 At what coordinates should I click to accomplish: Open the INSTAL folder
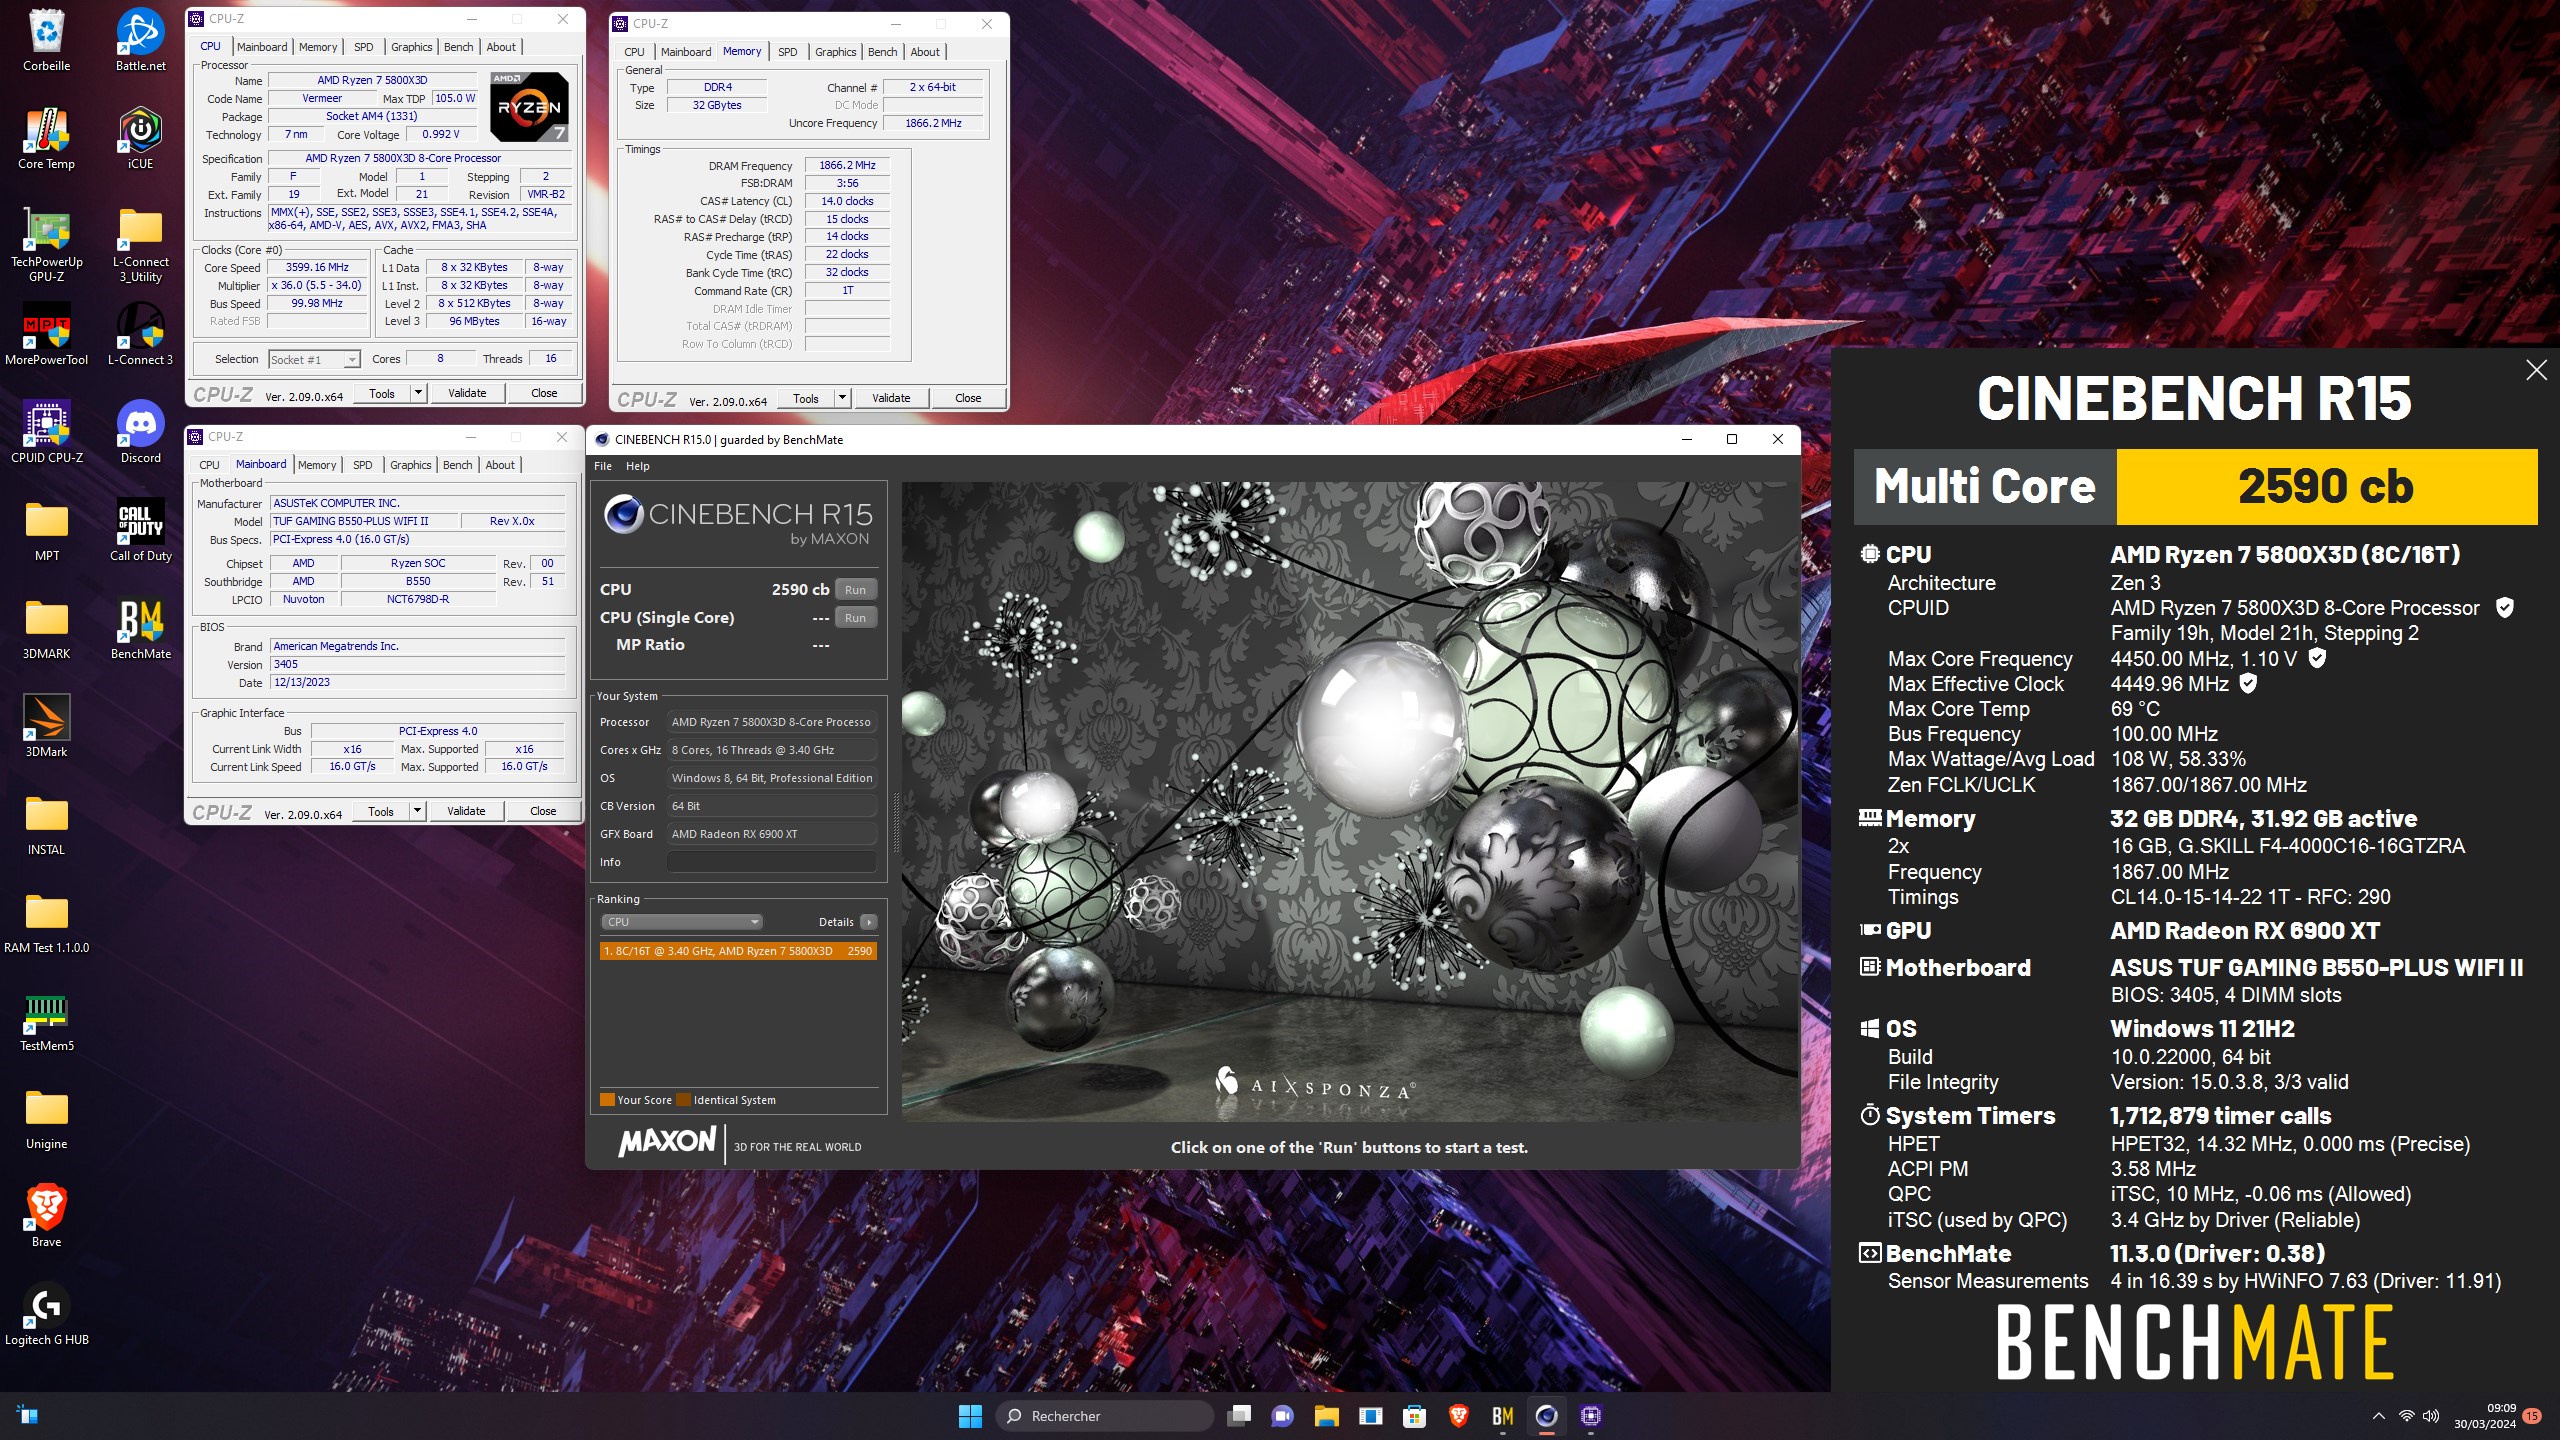tap(46, 824)
